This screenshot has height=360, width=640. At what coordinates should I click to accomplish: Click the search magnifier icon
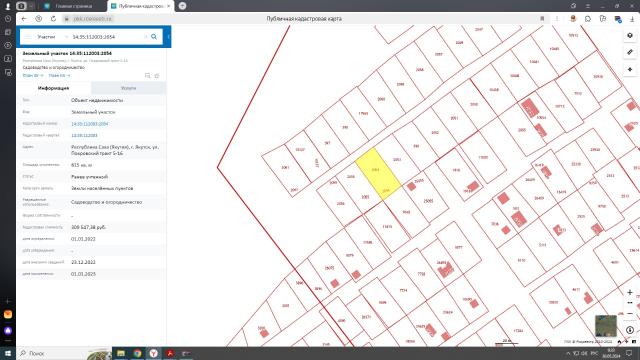tap(154, 37)
